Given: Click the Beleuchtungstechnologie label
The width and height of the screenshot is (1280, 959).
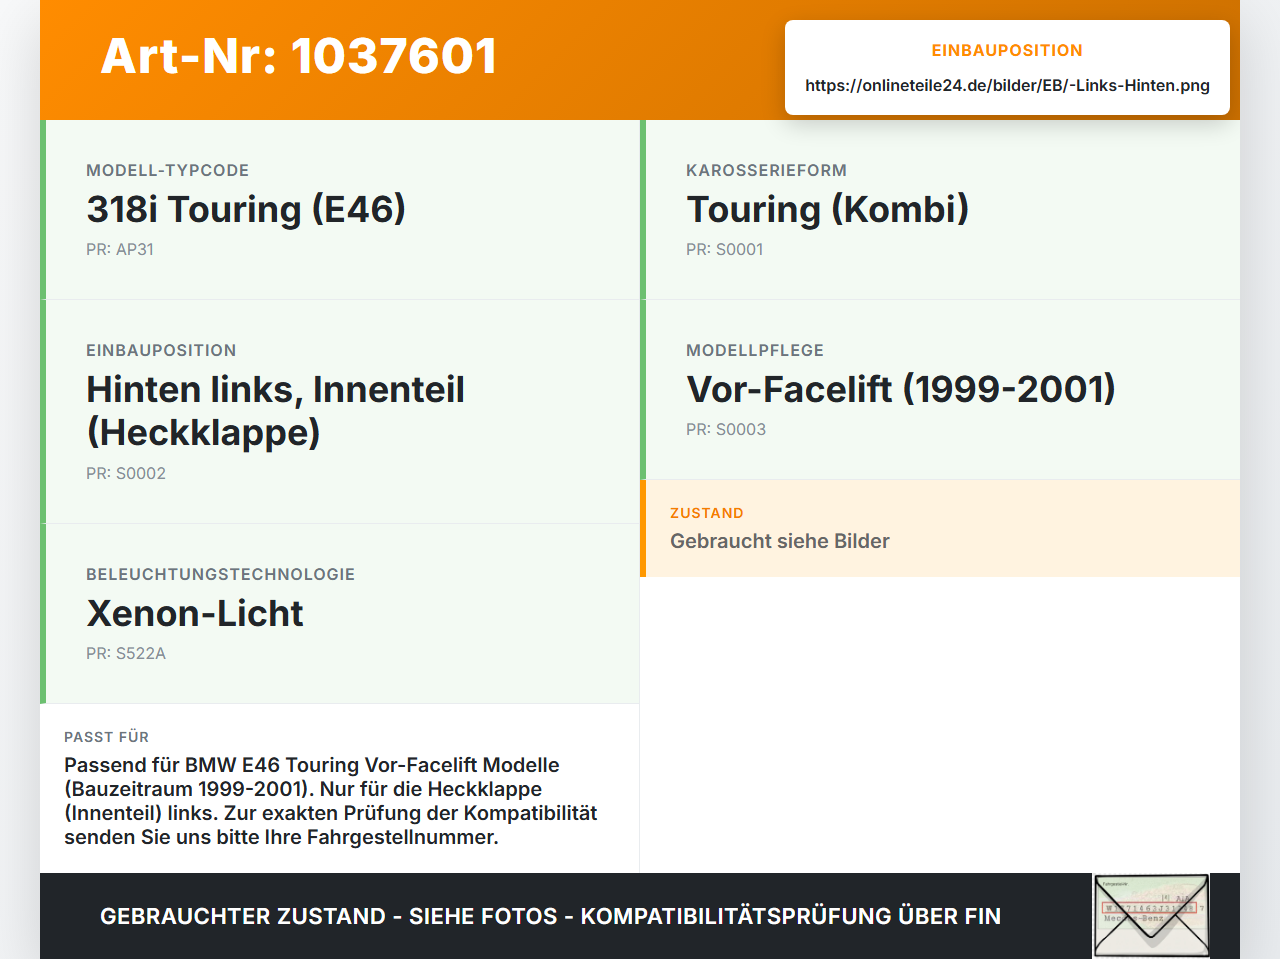Looking at the screenshot, I should coord(220,574).
